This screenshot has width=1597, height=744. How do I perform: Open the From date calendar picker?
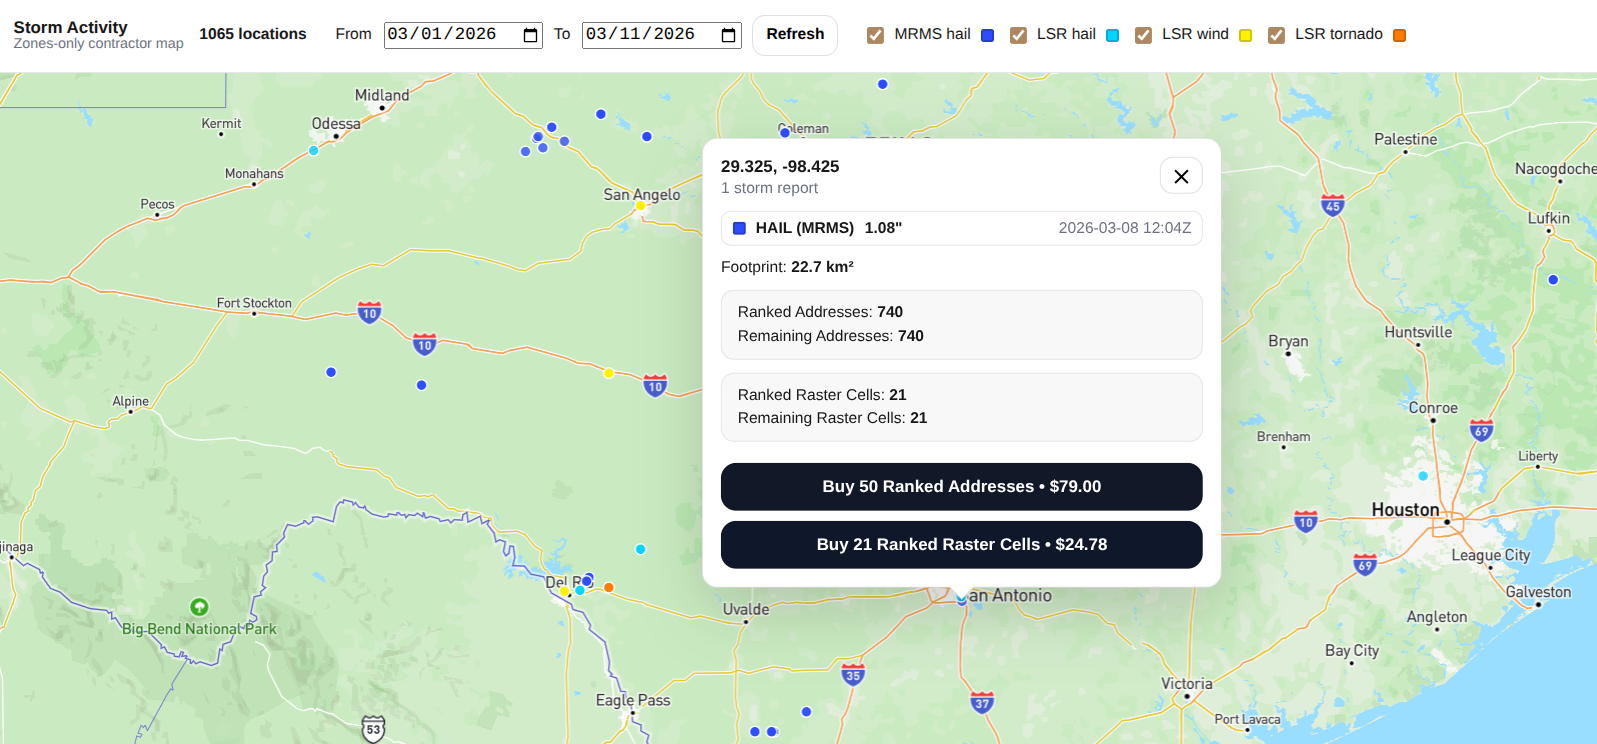pos(530,35)
